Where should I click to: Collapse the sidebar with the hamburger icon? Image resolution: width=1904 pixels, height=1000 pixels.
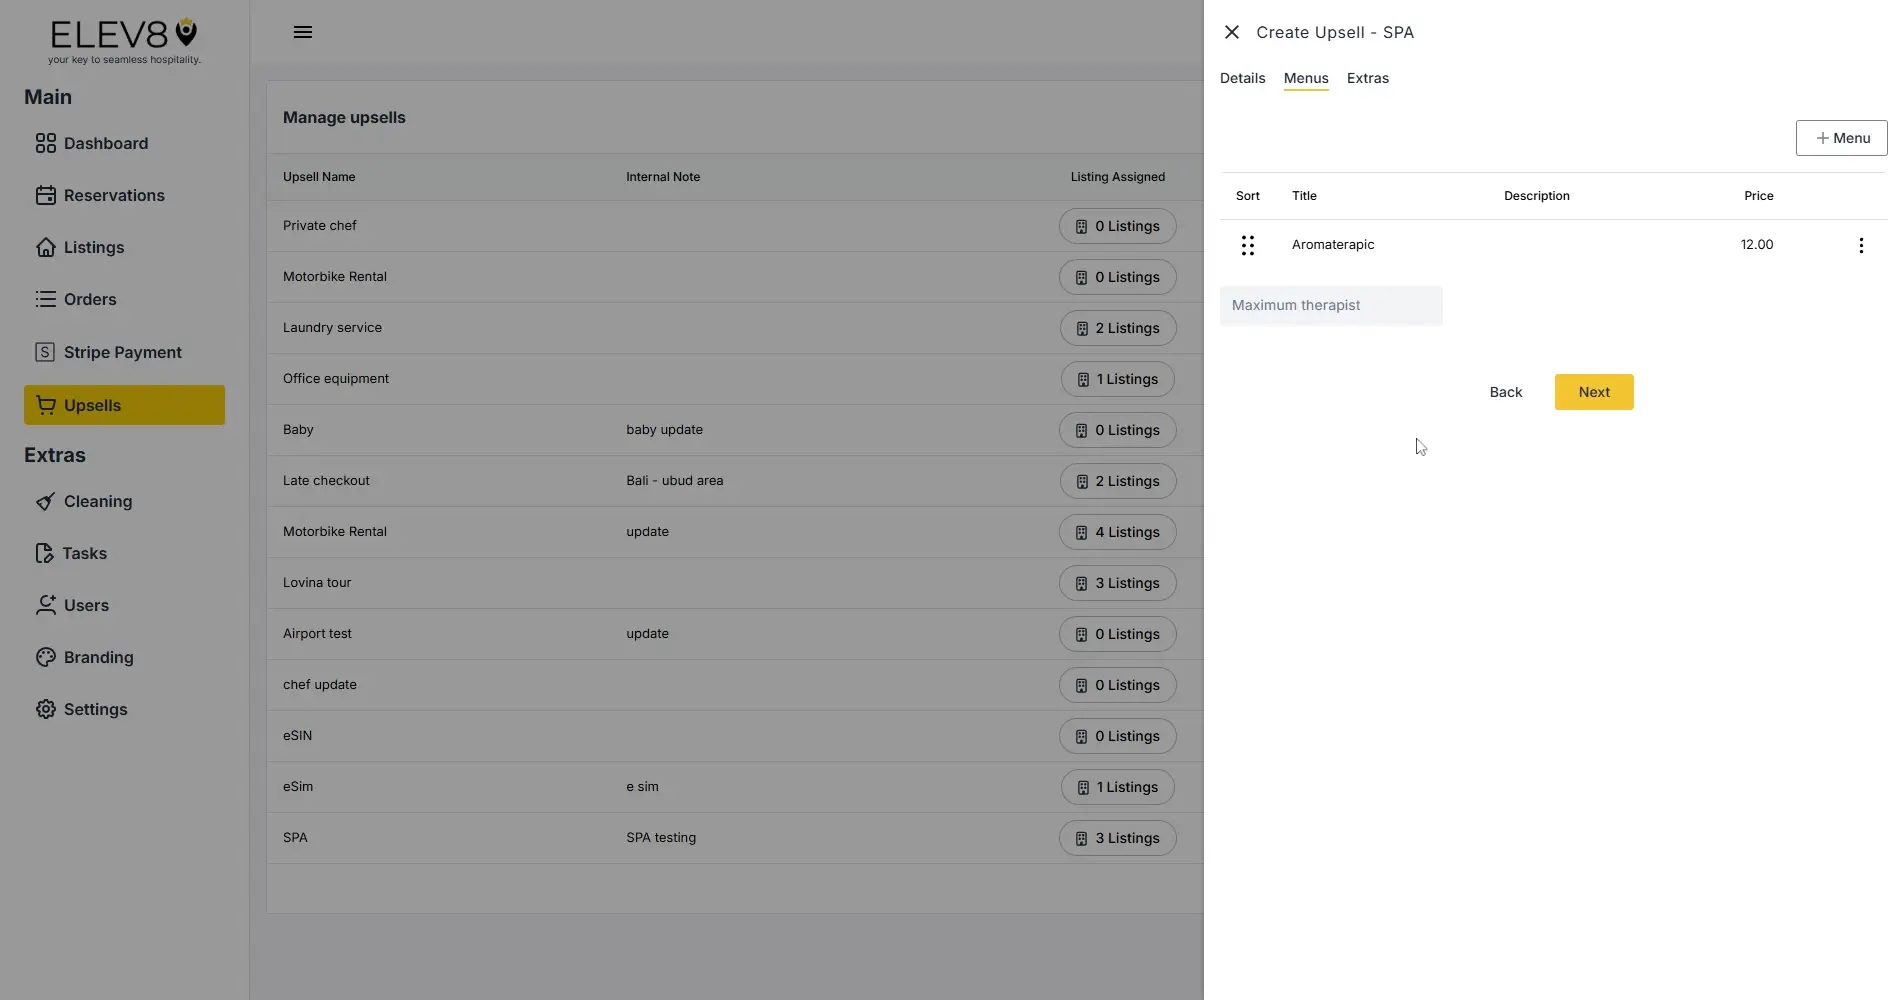(x=303, y=31)
